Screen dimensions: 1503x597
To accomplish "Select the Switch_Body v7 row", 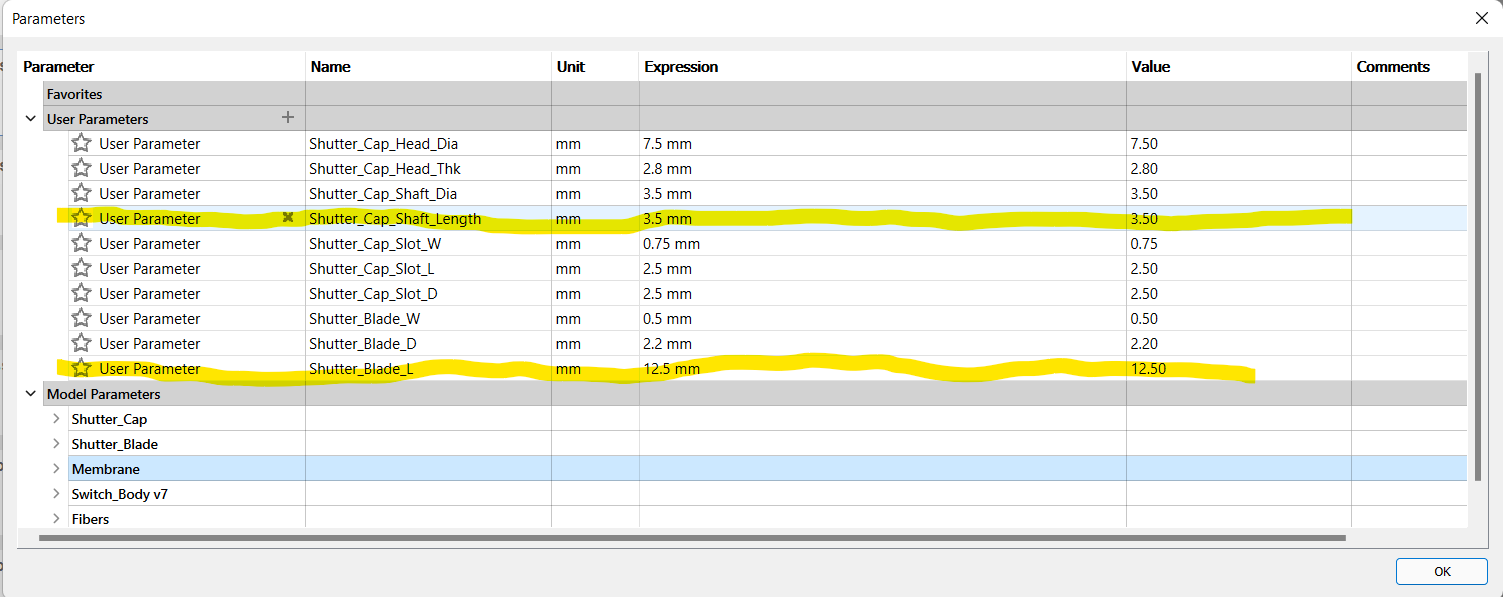I will (x=767, y=494).
